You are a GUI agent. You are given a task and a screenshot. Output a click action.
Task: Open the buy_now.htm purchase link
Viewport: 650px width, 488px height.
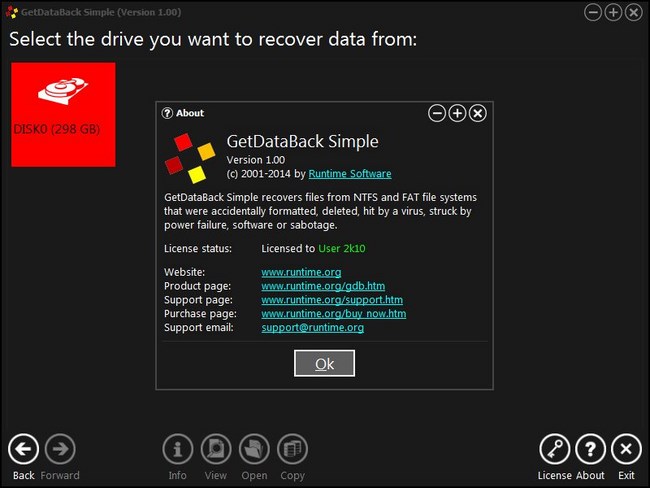pos(334,314)
